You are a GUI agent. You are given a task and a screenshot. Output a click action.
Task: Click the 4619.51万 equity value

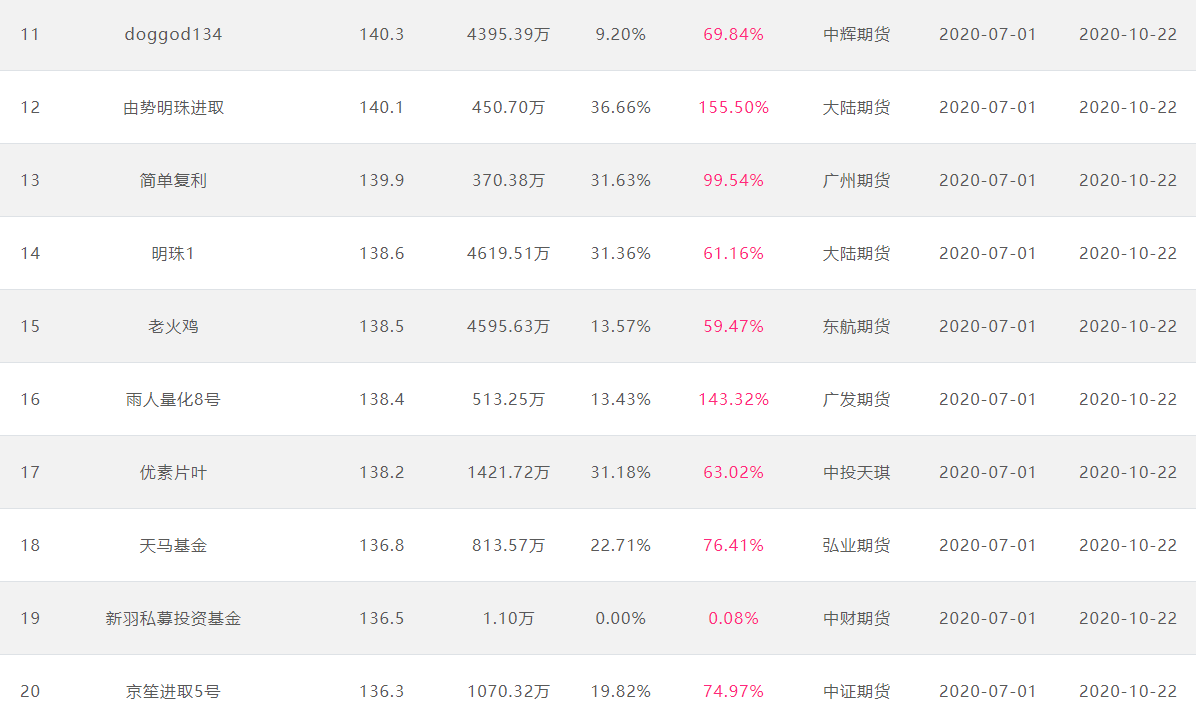(x=508, y=253)
